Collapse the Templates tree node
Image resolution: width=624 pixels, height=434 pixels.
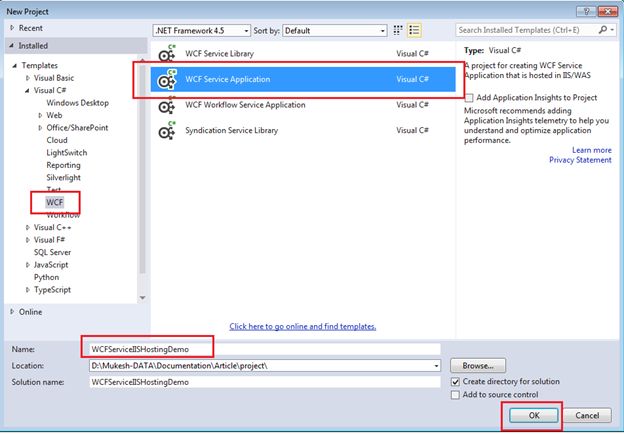(15, 66)
